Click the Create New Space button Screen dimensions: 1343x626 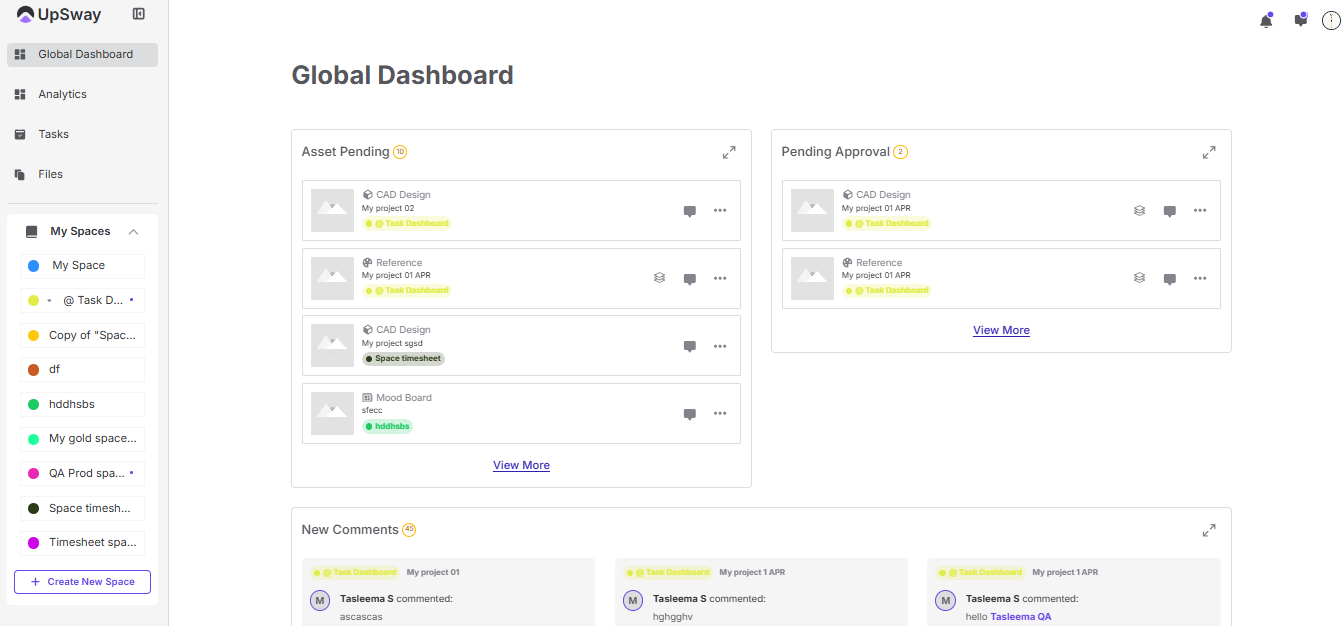click(x=82, y=582)
